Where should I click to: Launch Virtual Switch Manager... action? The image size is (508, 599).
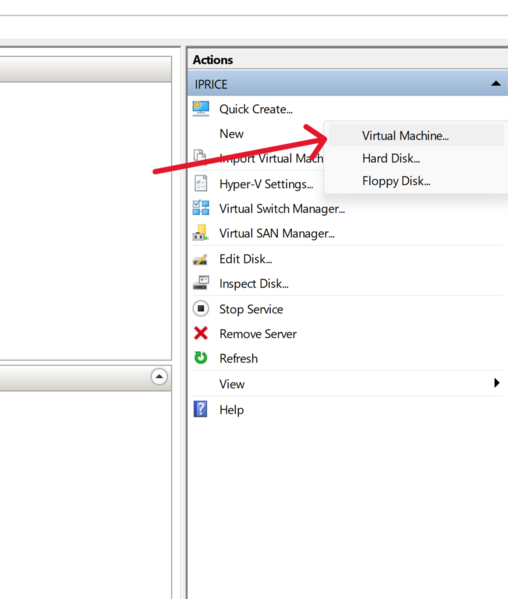coord(282,209)
